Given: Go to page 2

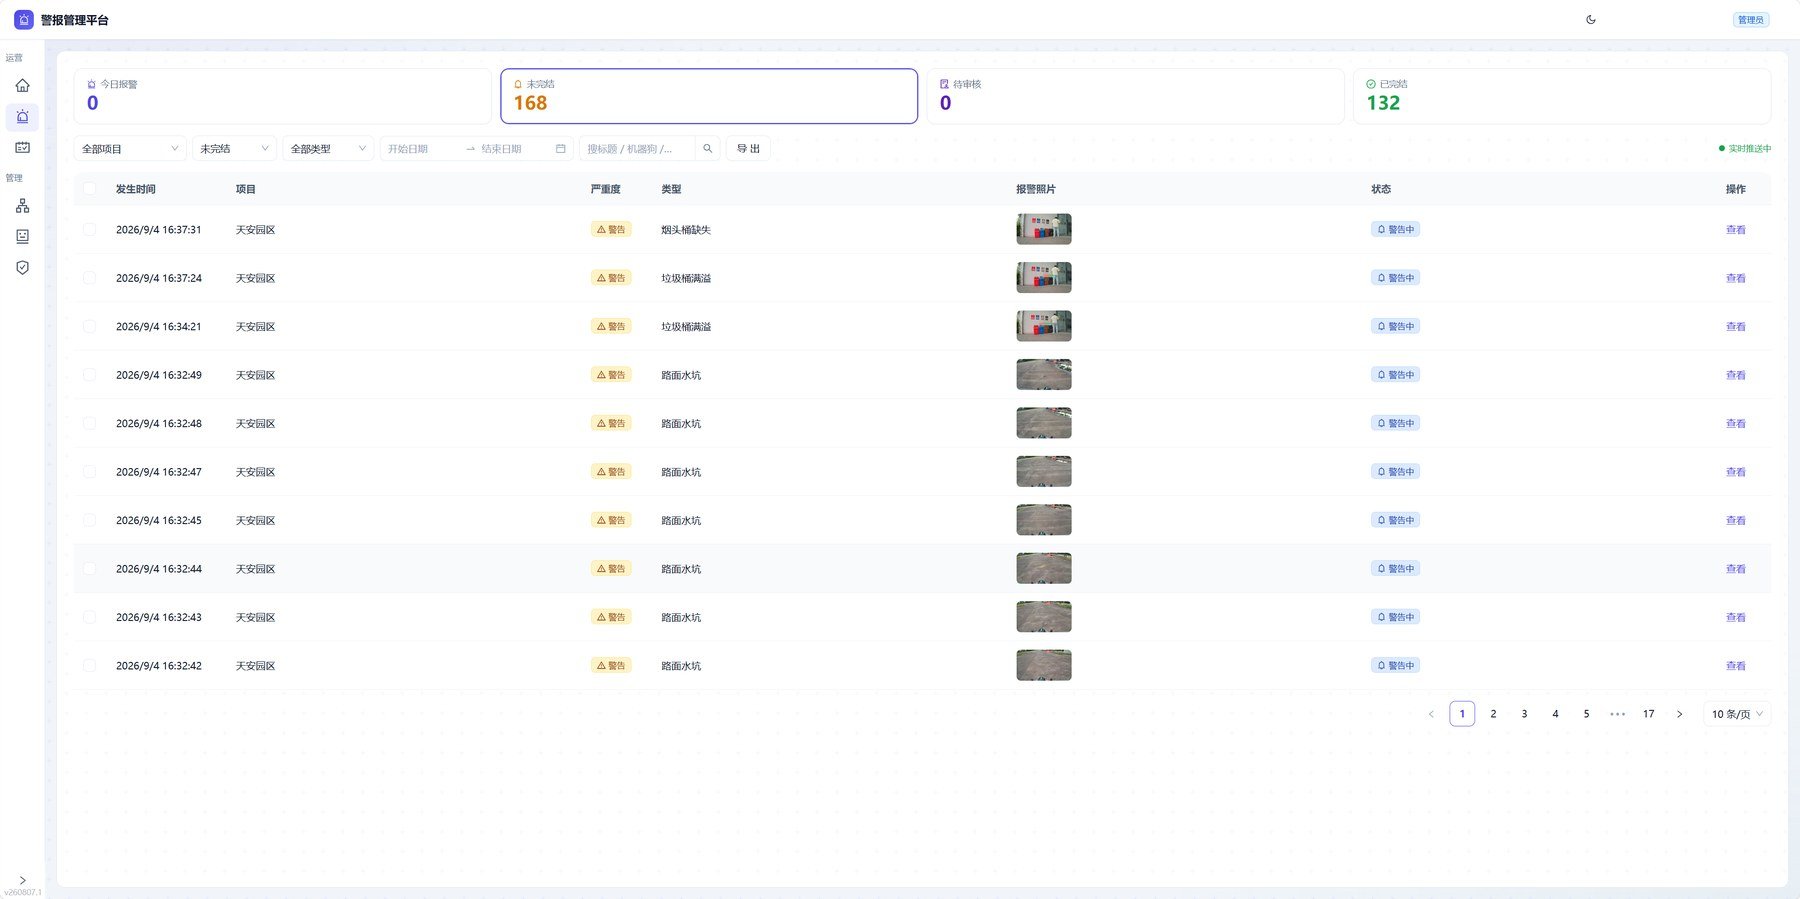Looking at the screenshot, I should point(1493,714).
